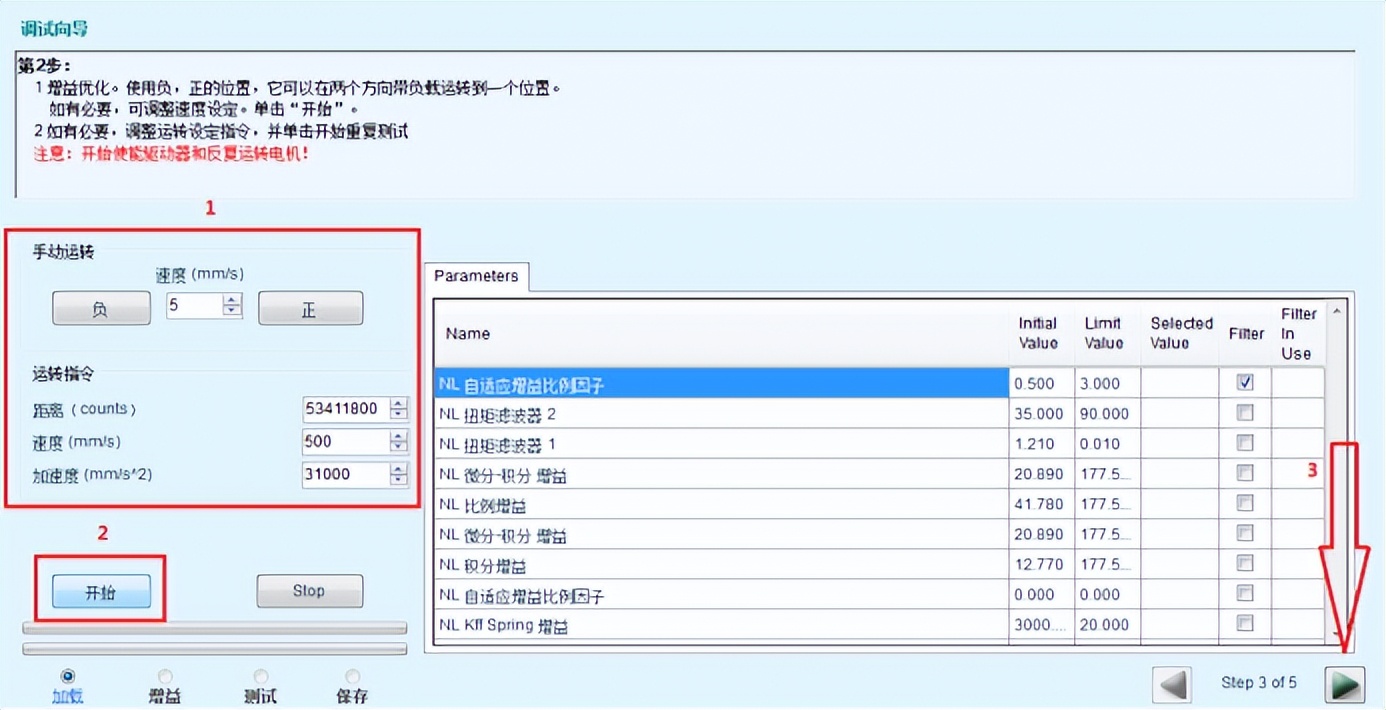This screenshot has width=1386, height=710.
Task: Check Filter for NL 扭矩滤波器 2
Action: point(1245,412)
